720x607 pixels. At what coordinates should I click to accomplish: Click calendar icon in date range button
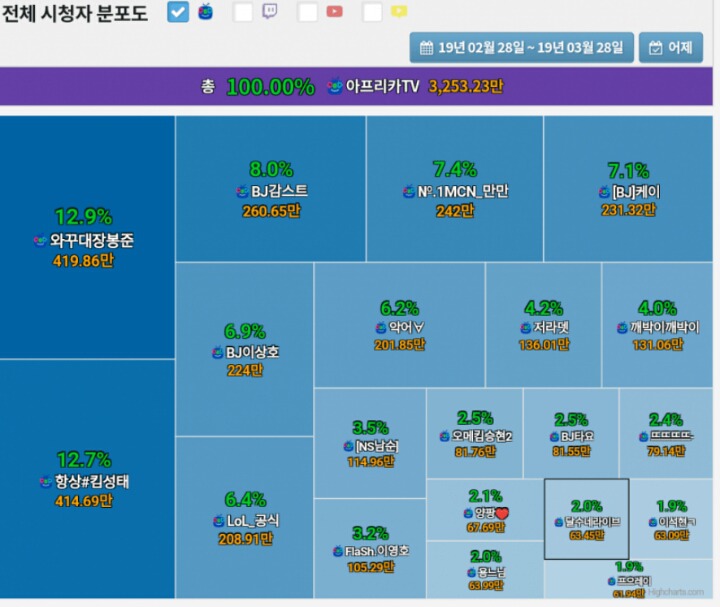426,48
